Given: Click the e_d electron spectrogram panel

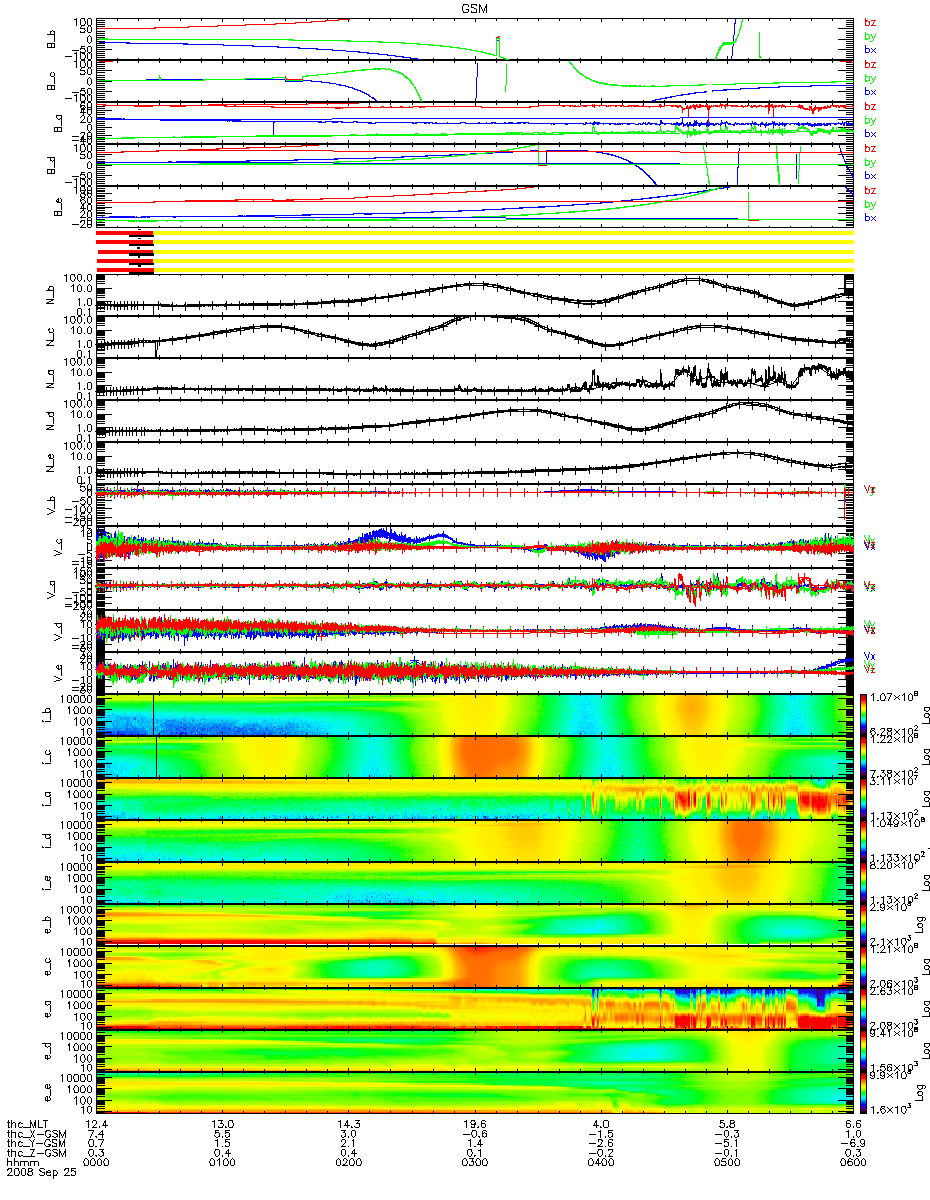Looking at the screenshot, I should coord(475,1050).
